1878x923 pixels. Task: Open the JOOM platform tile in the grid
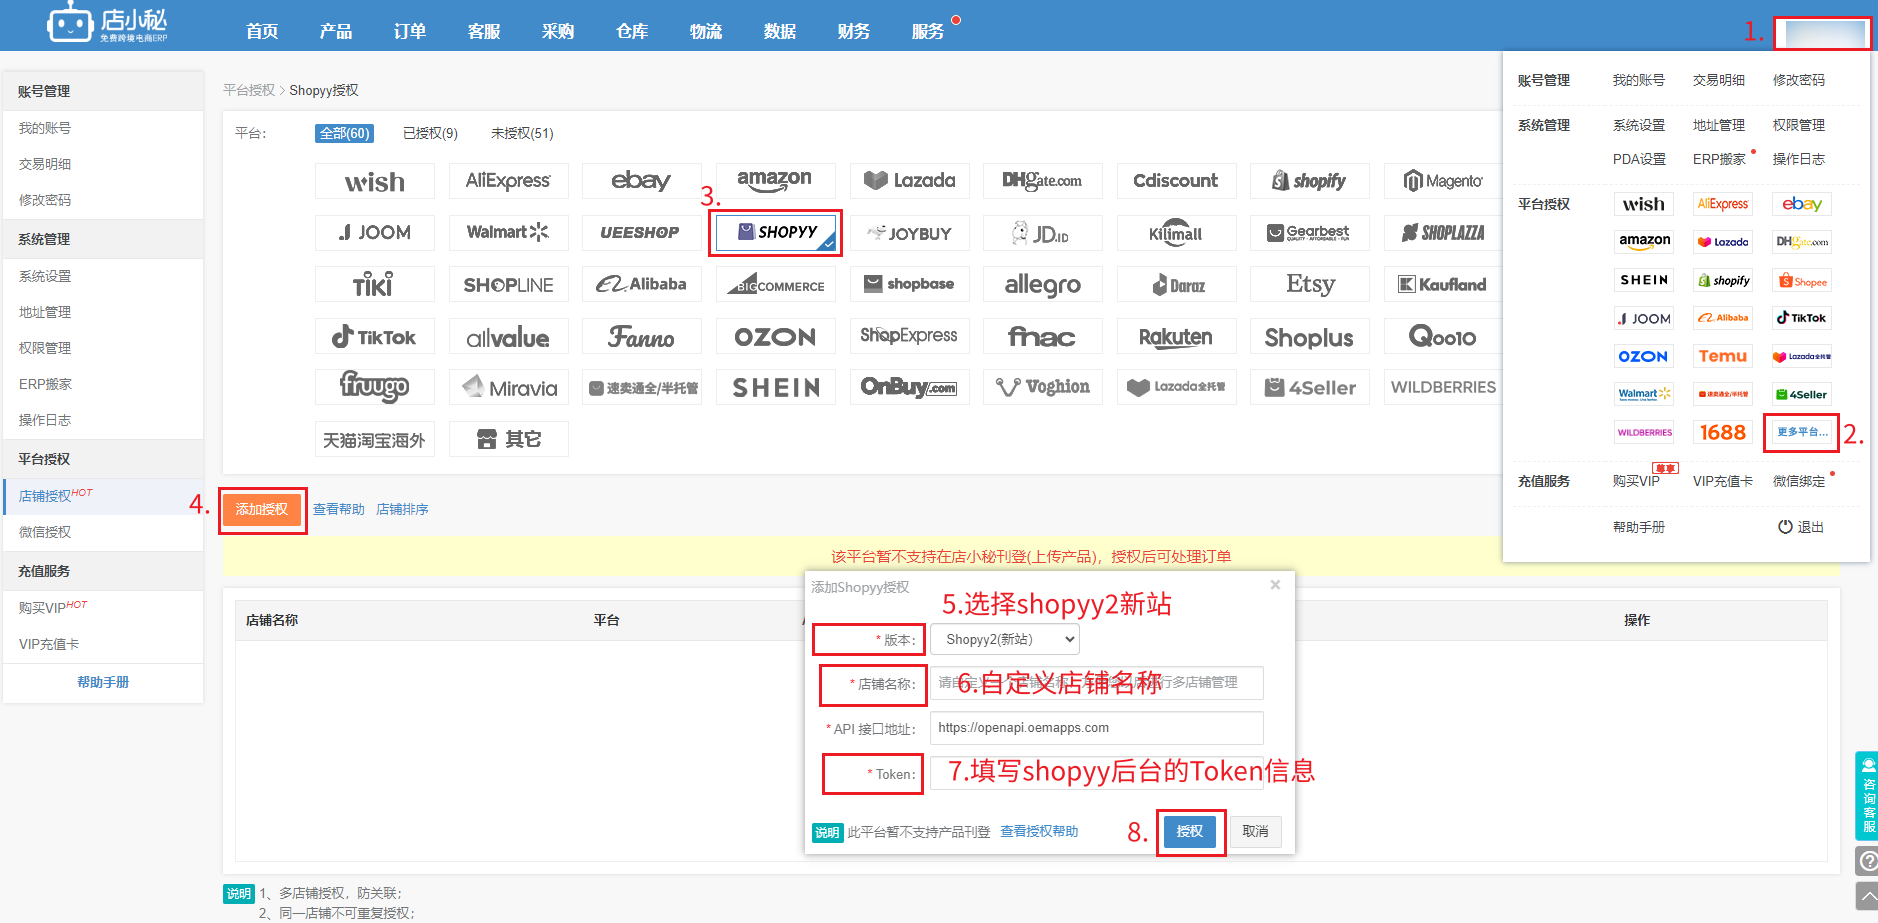click(x=375, y=233)
